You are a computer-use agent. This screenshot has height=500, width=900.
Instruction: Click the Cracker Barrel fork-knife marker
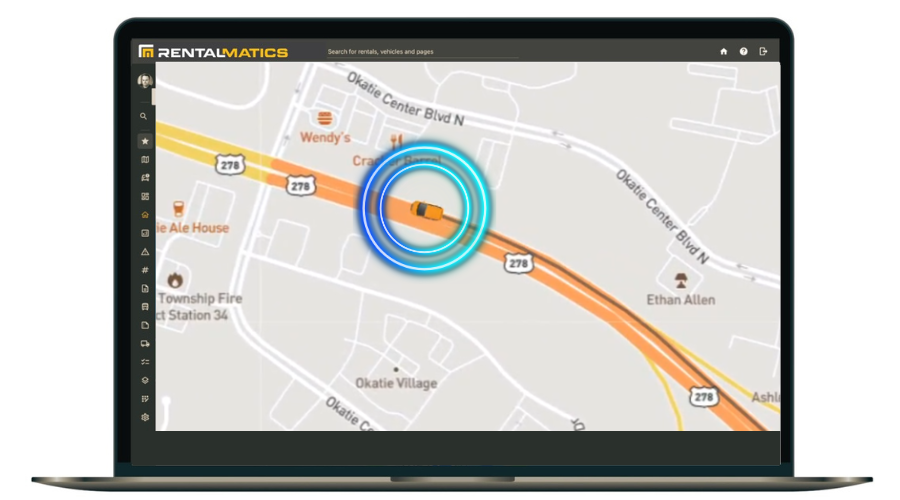(397, 141)
